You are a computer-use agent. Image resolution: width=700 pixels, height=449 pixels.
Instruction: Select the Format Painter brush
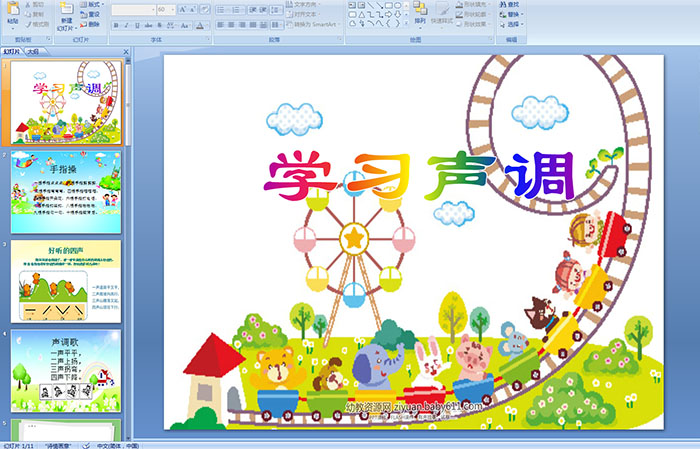pyautogui.click(x=28, y=25)
